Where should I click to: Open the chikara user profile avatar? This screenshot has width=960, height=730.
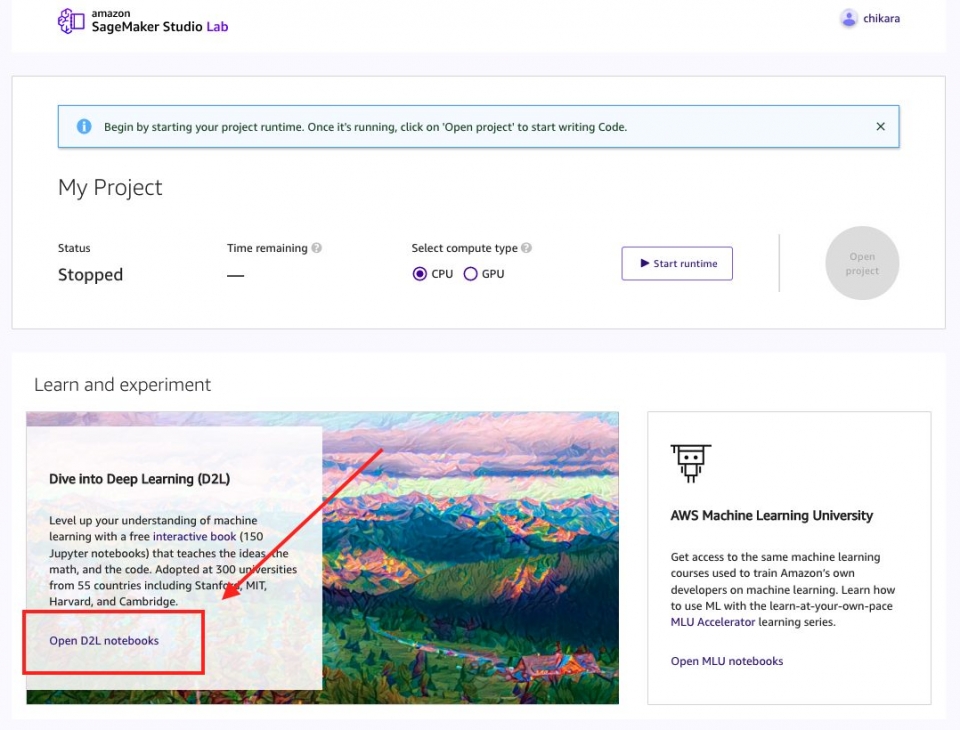[x=849, y=18]
